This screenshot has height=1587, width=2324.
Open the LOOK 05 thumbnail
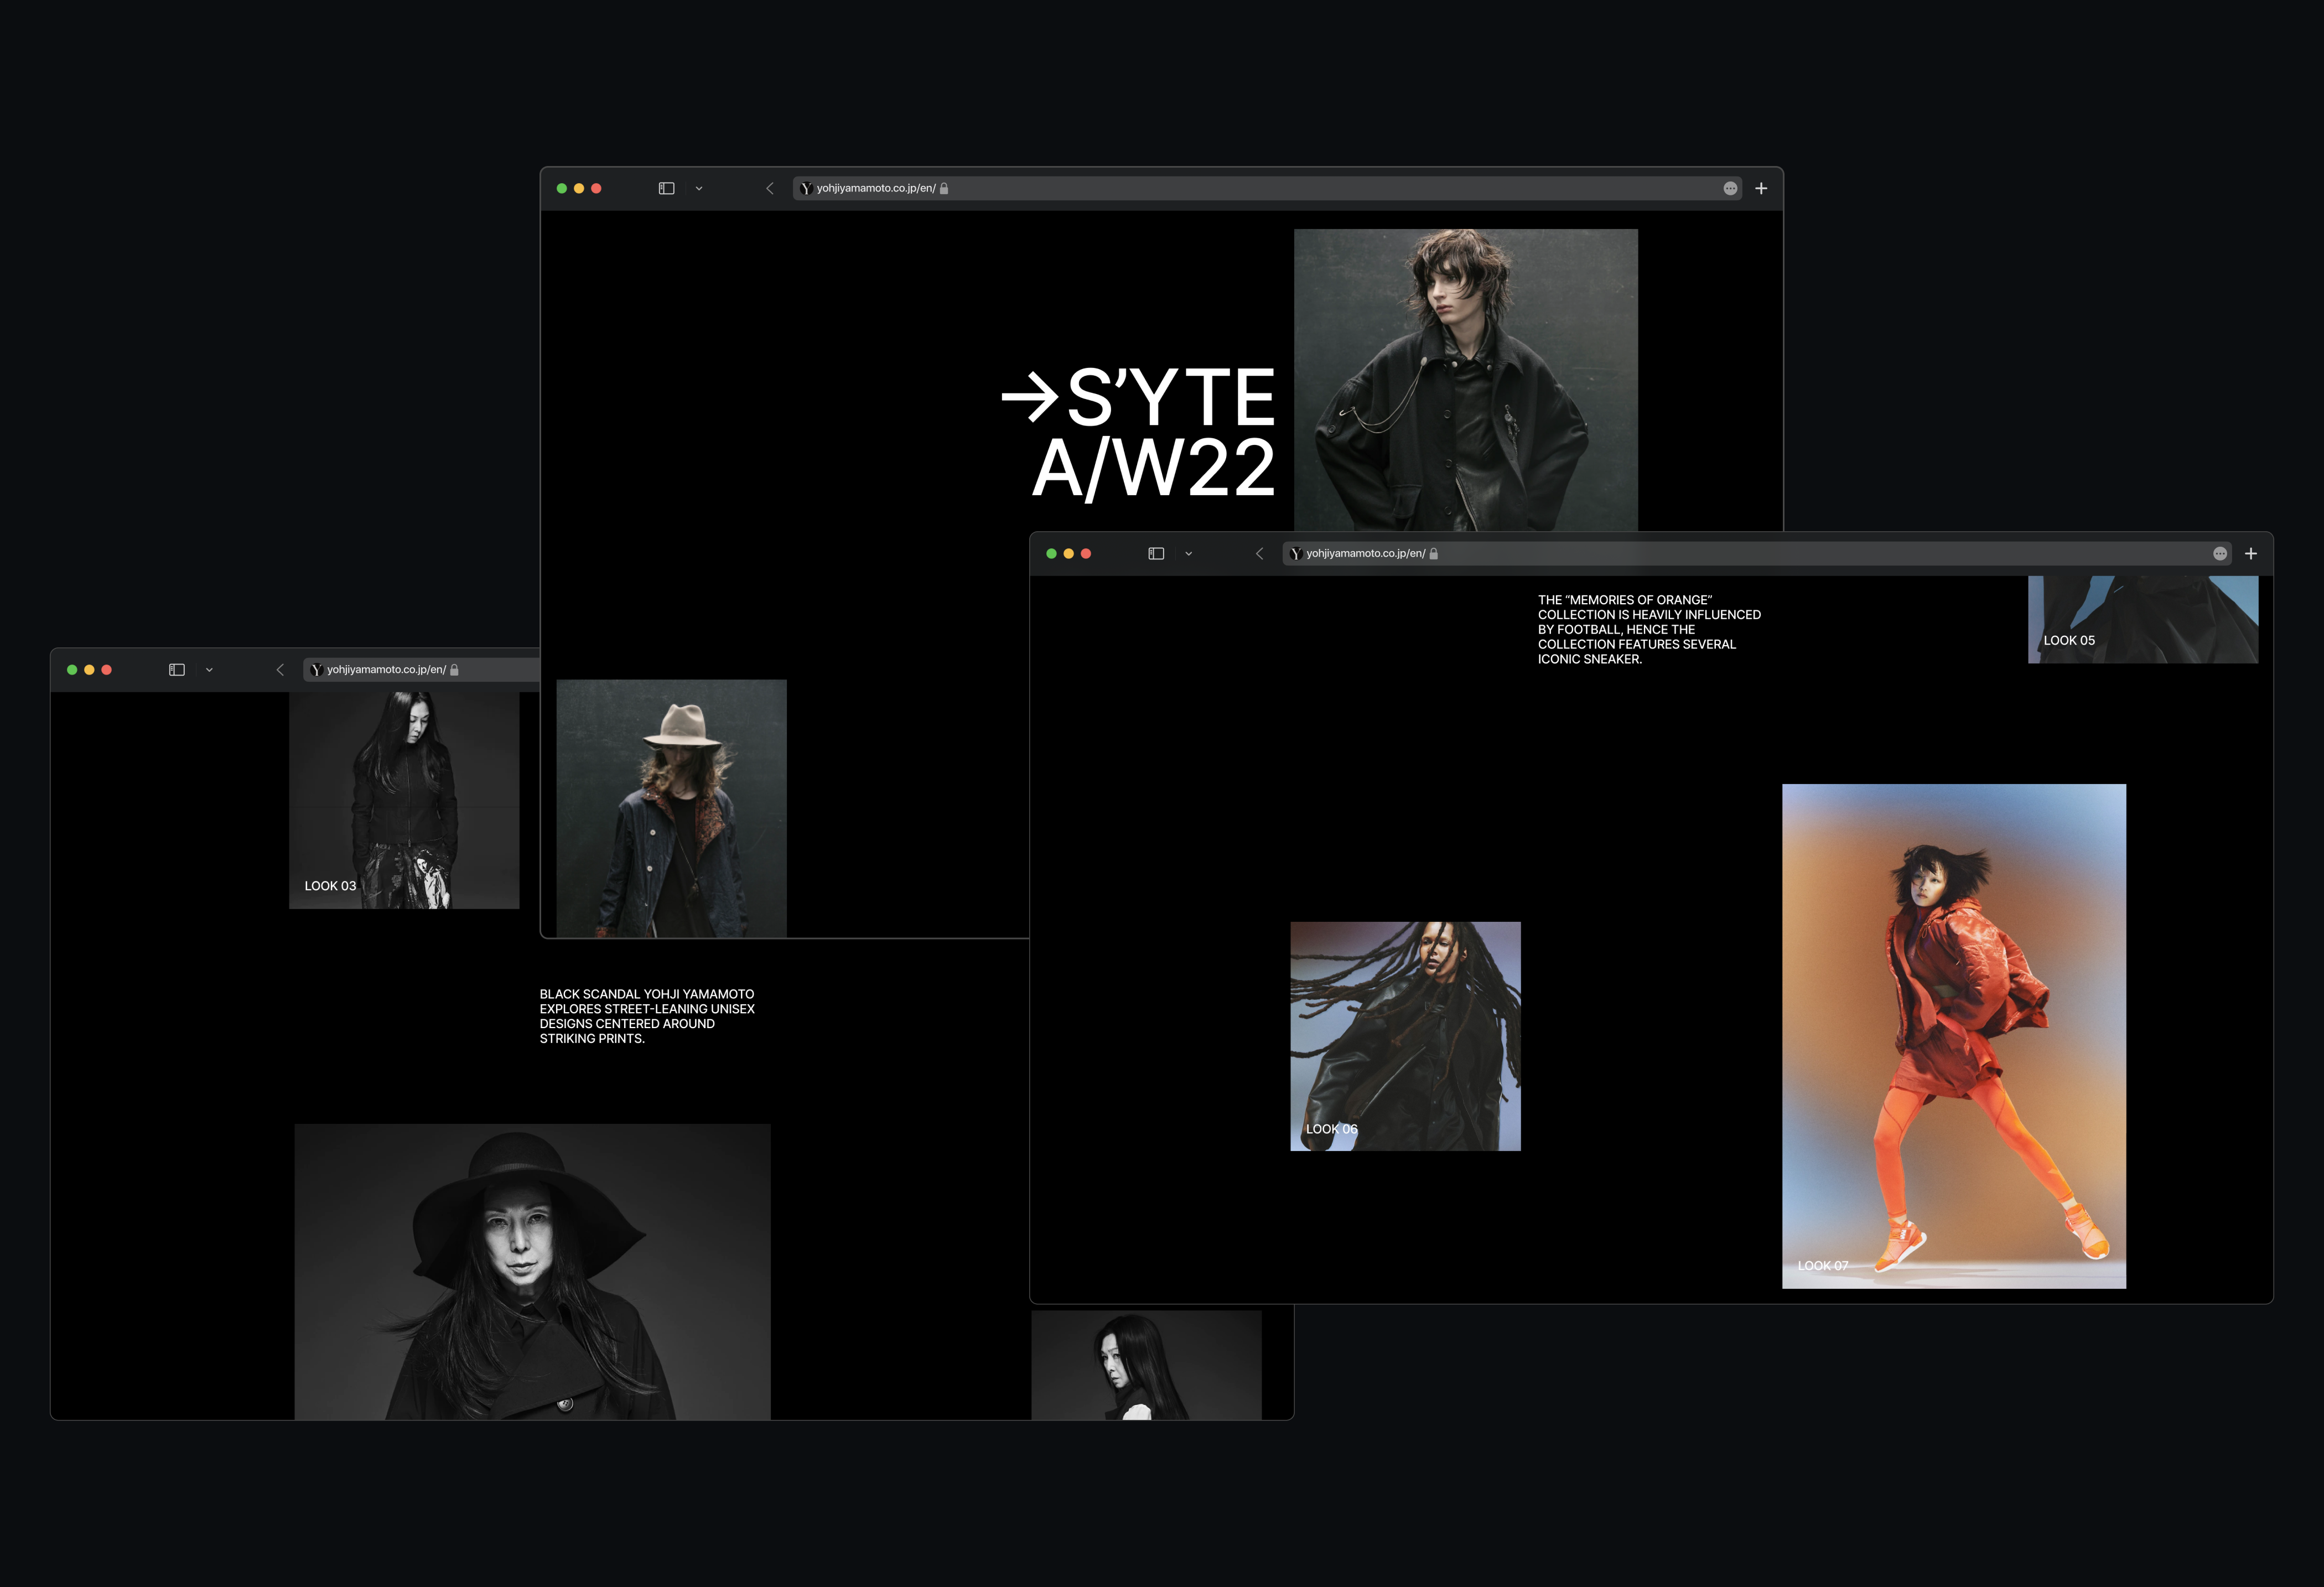coord(2142,620)
